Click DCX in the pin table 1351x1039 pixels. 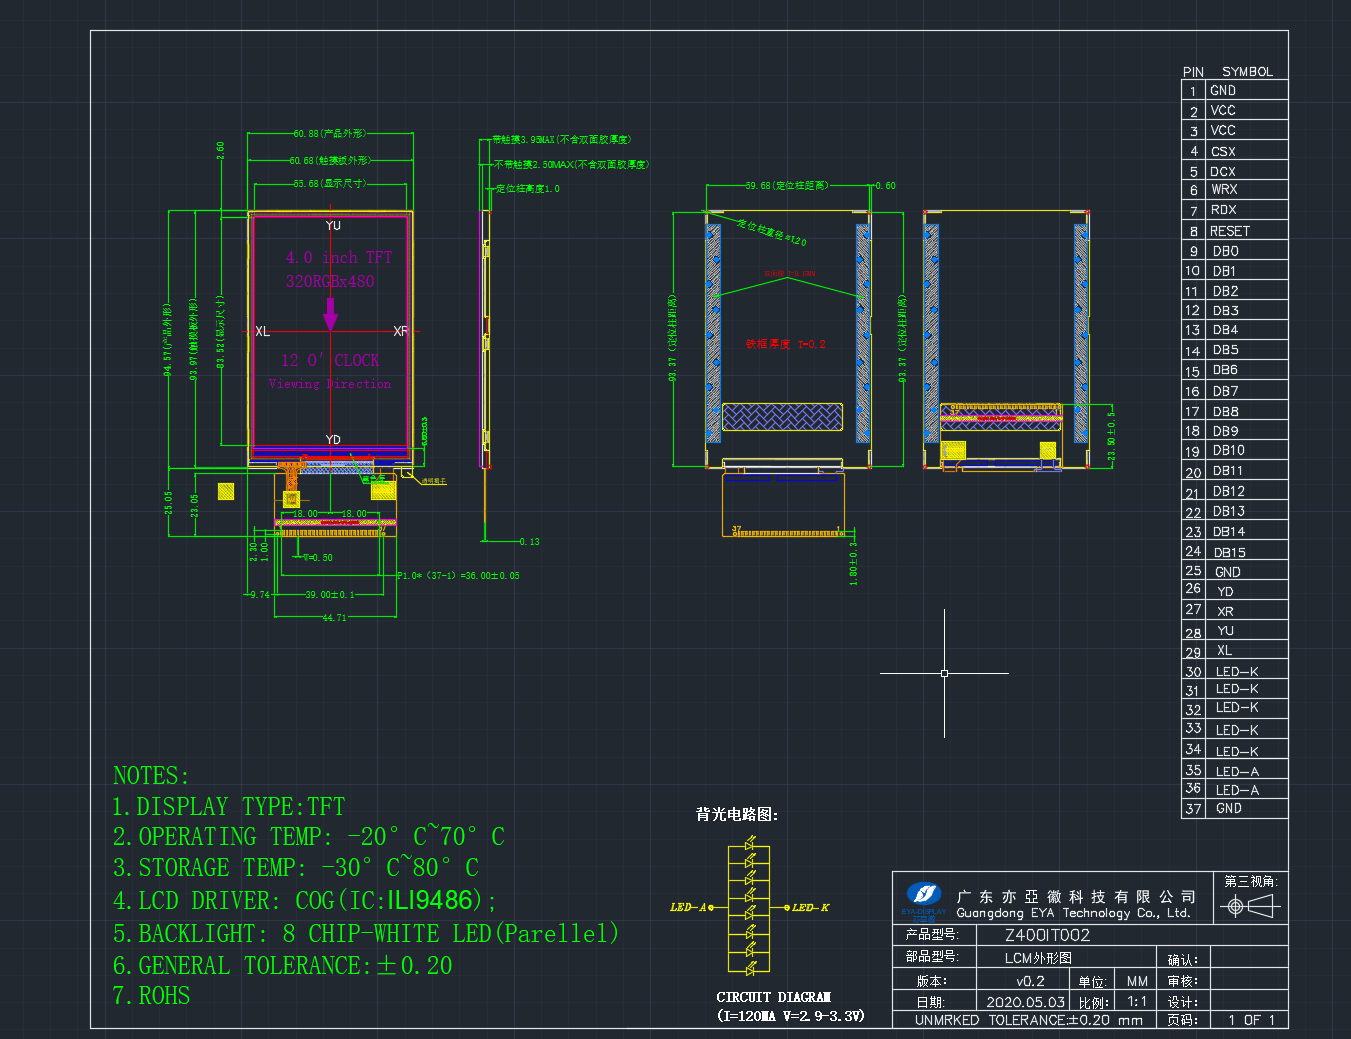(1223, 172)
